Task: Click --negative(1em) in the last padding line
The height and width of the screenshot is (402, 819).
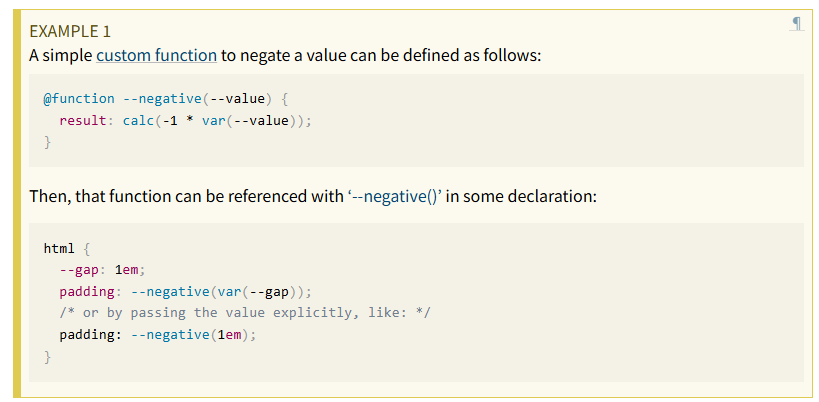Action: [190, 335]
